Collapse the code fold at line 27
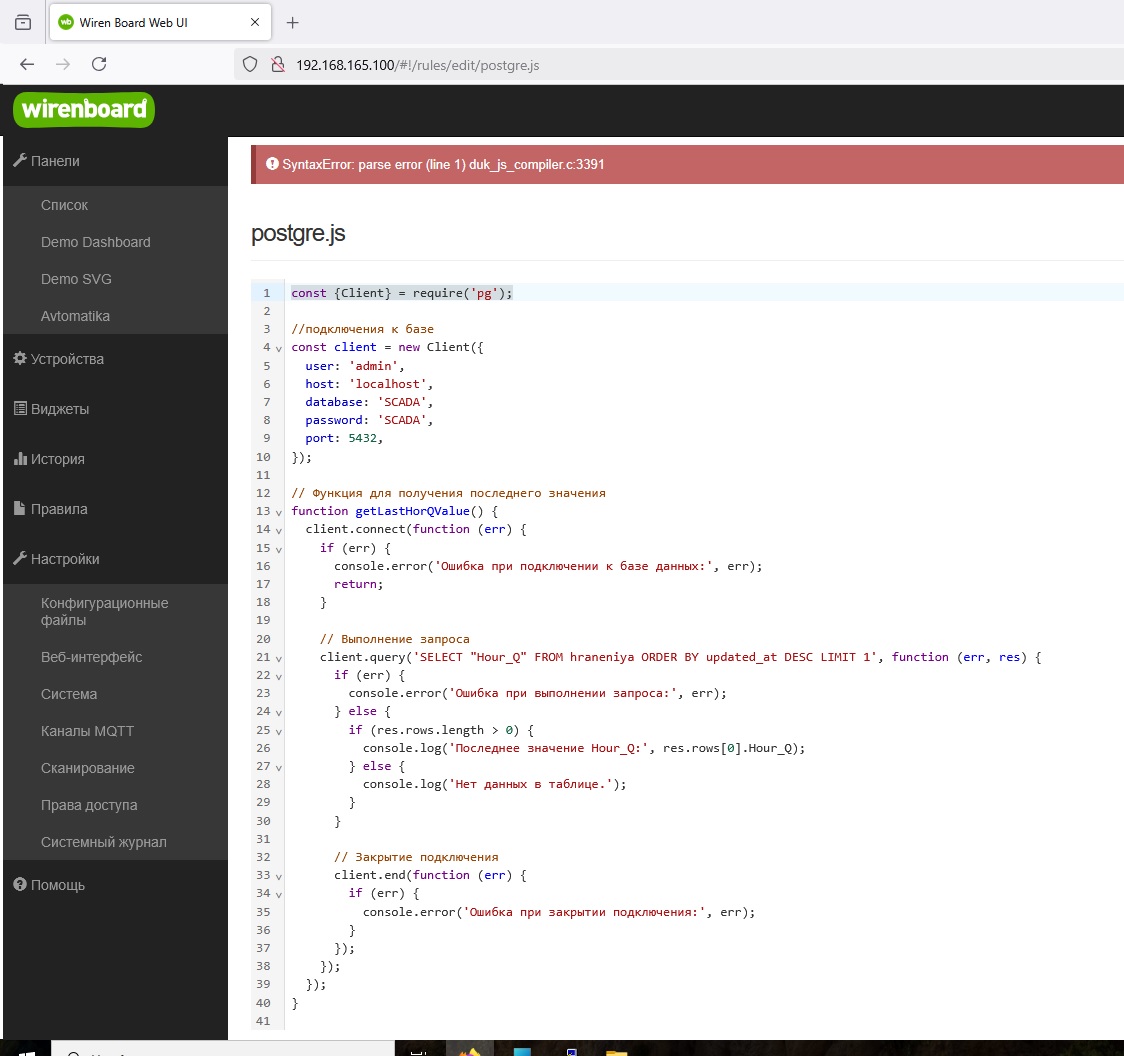 (x=279, y=768)
